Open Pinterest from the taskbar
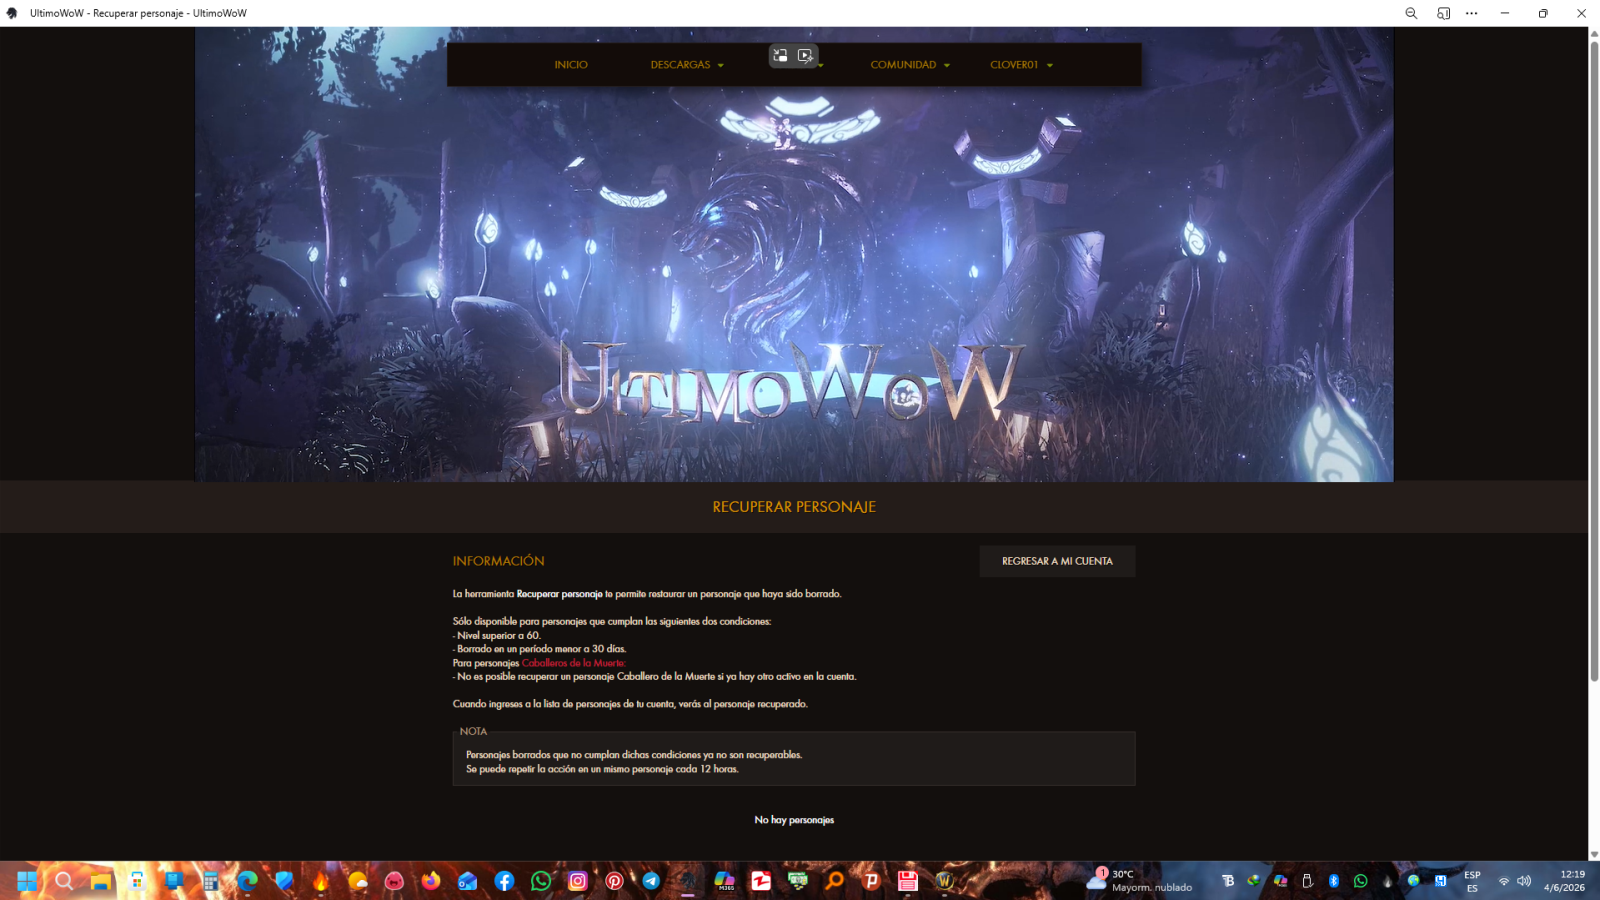Image resolution: width=1600 pixels, height=900 pixels. (x=614, y=881)
